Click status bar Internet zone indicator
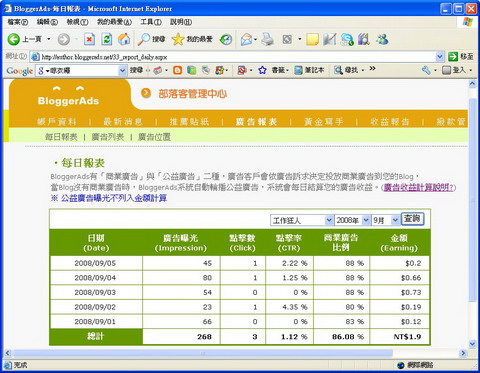 tap(416, 365)
